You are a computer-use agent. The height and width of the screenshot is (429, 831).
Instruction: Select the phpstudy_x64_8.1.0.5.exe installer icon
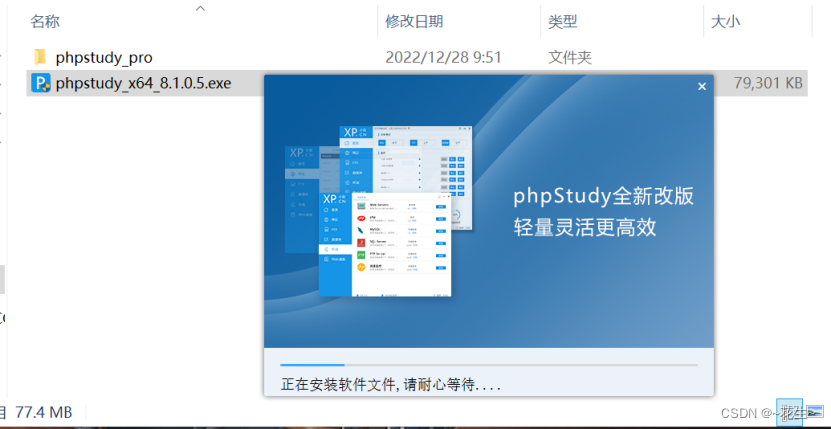click(41, 83)
